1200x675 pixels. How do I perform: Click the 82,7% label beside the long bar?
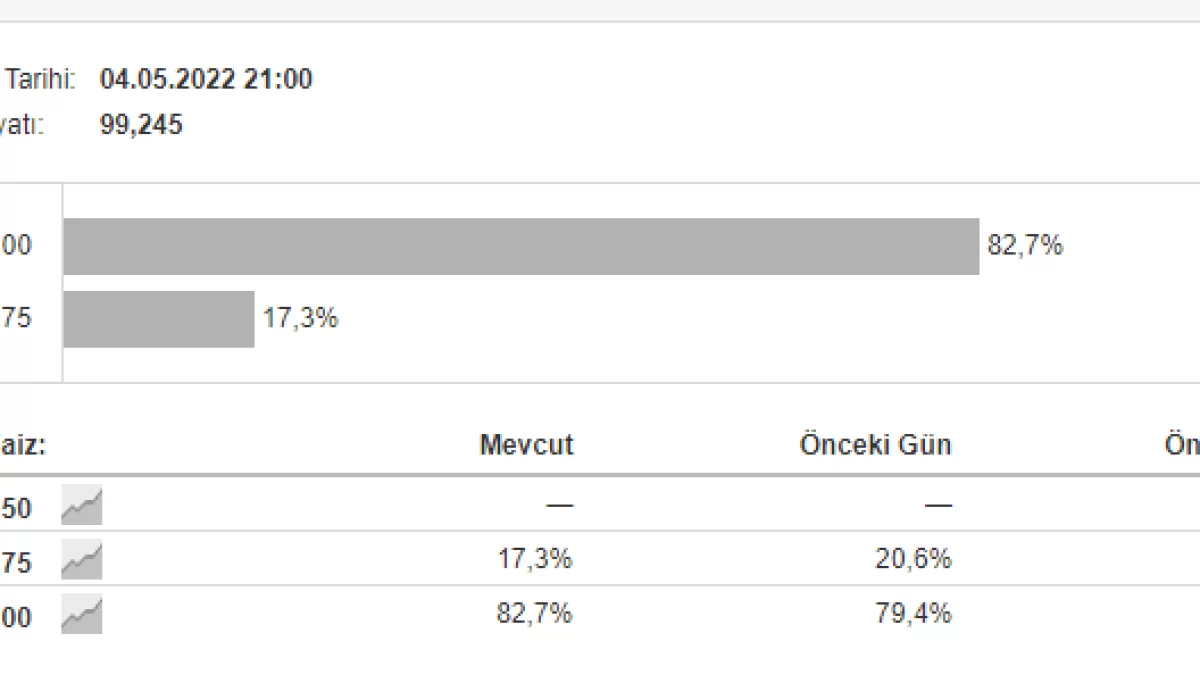pyautogui.click(x=1025, y=246)
